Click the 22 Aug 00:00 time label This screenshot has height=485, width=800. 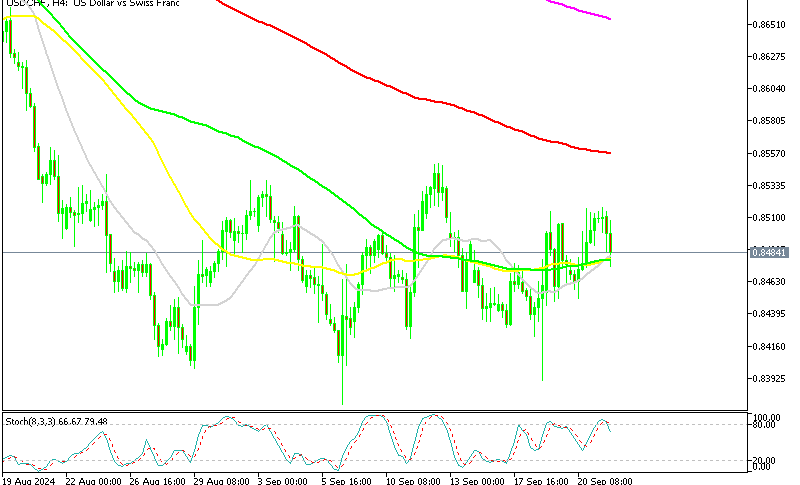pyautogui.click(x=94, y=481)
